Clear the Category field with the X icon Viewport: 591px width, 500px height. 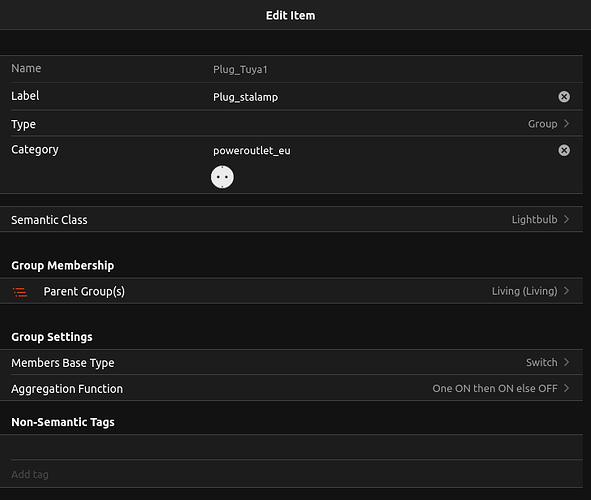pyautogui.click(x=564, y=150)
